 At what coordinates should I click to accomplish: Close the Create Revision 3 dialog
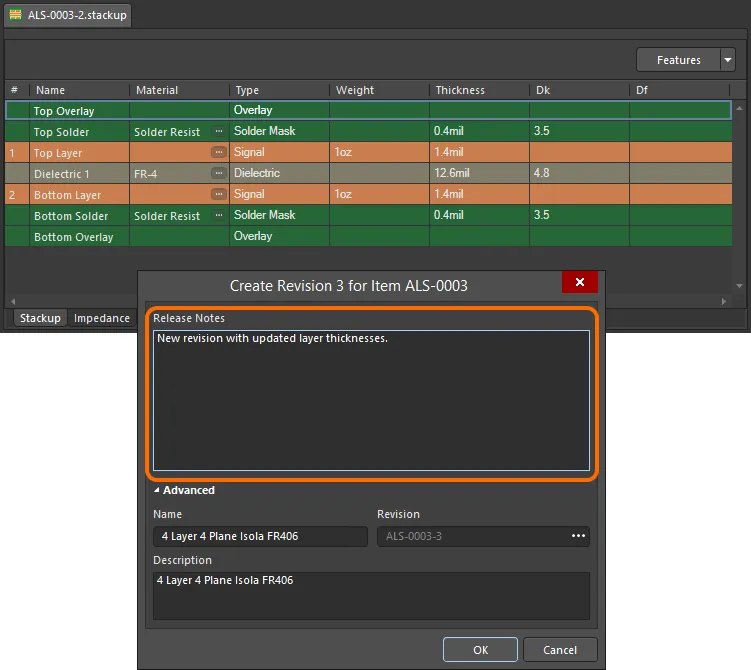(579, 283)
